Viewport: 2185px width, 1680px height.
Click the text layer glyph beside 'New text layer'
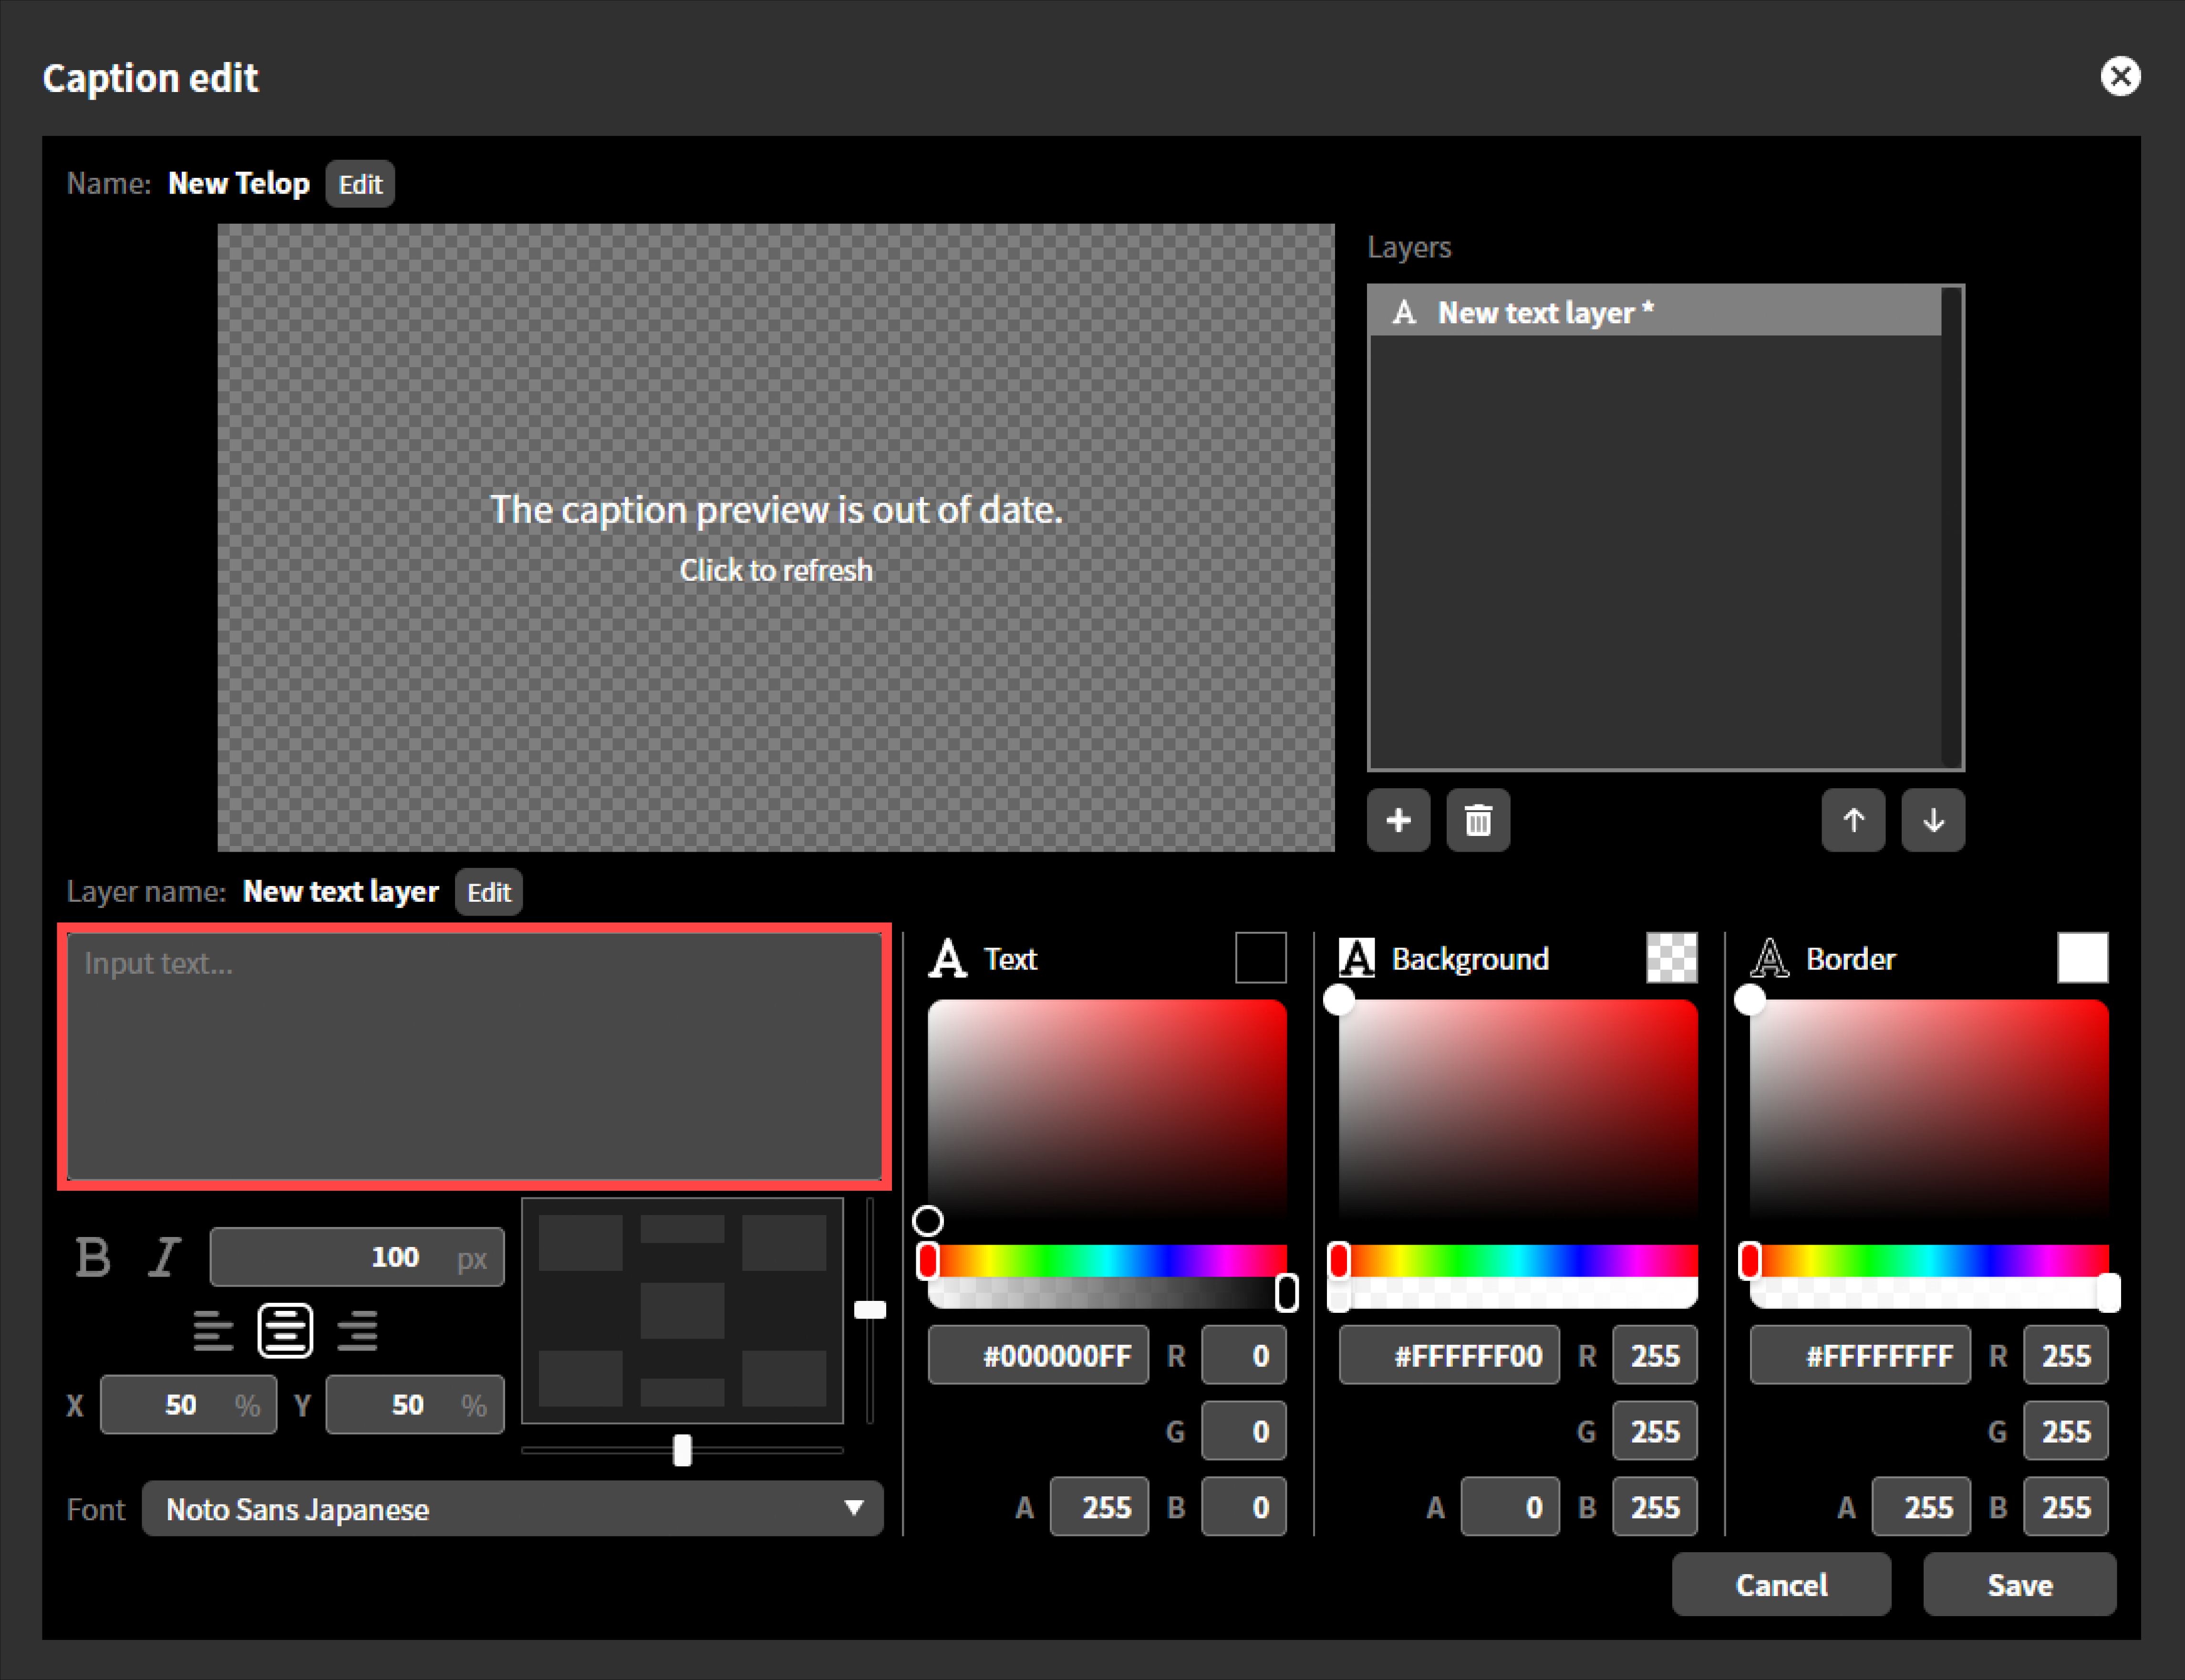tap(1404, 312)
